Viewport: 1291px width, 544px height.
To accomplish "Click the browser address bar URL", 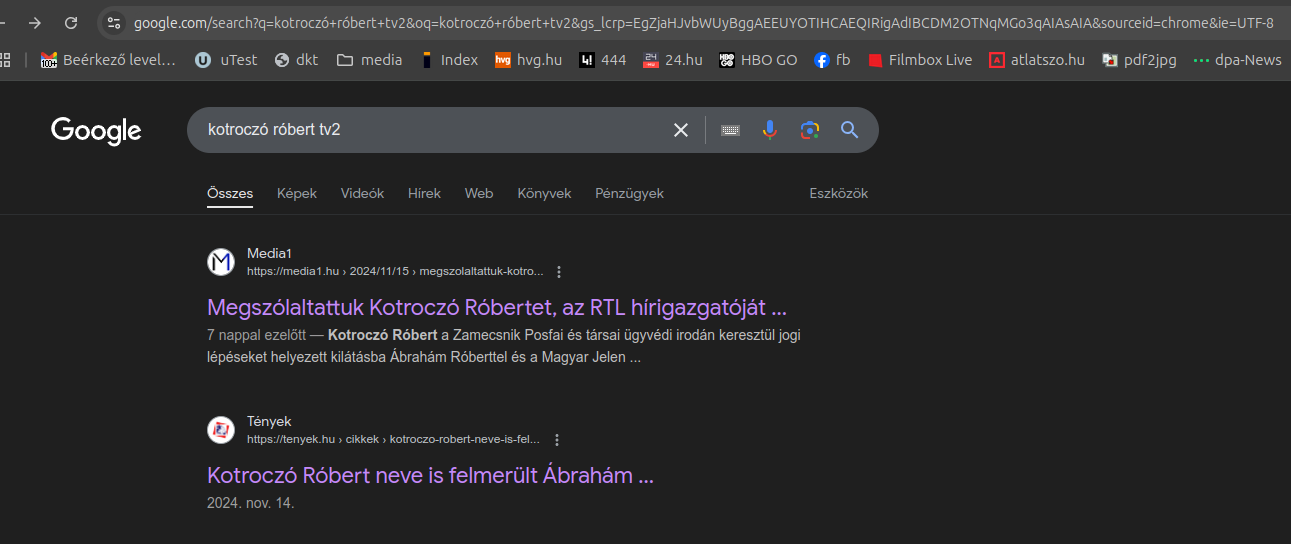I will coord(704,22).
